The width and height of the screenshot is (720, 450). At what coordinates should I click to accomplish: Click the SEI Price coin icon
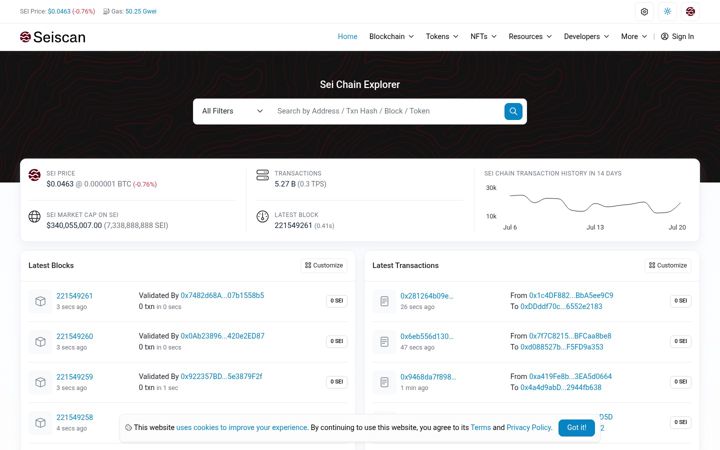[34, 175]
